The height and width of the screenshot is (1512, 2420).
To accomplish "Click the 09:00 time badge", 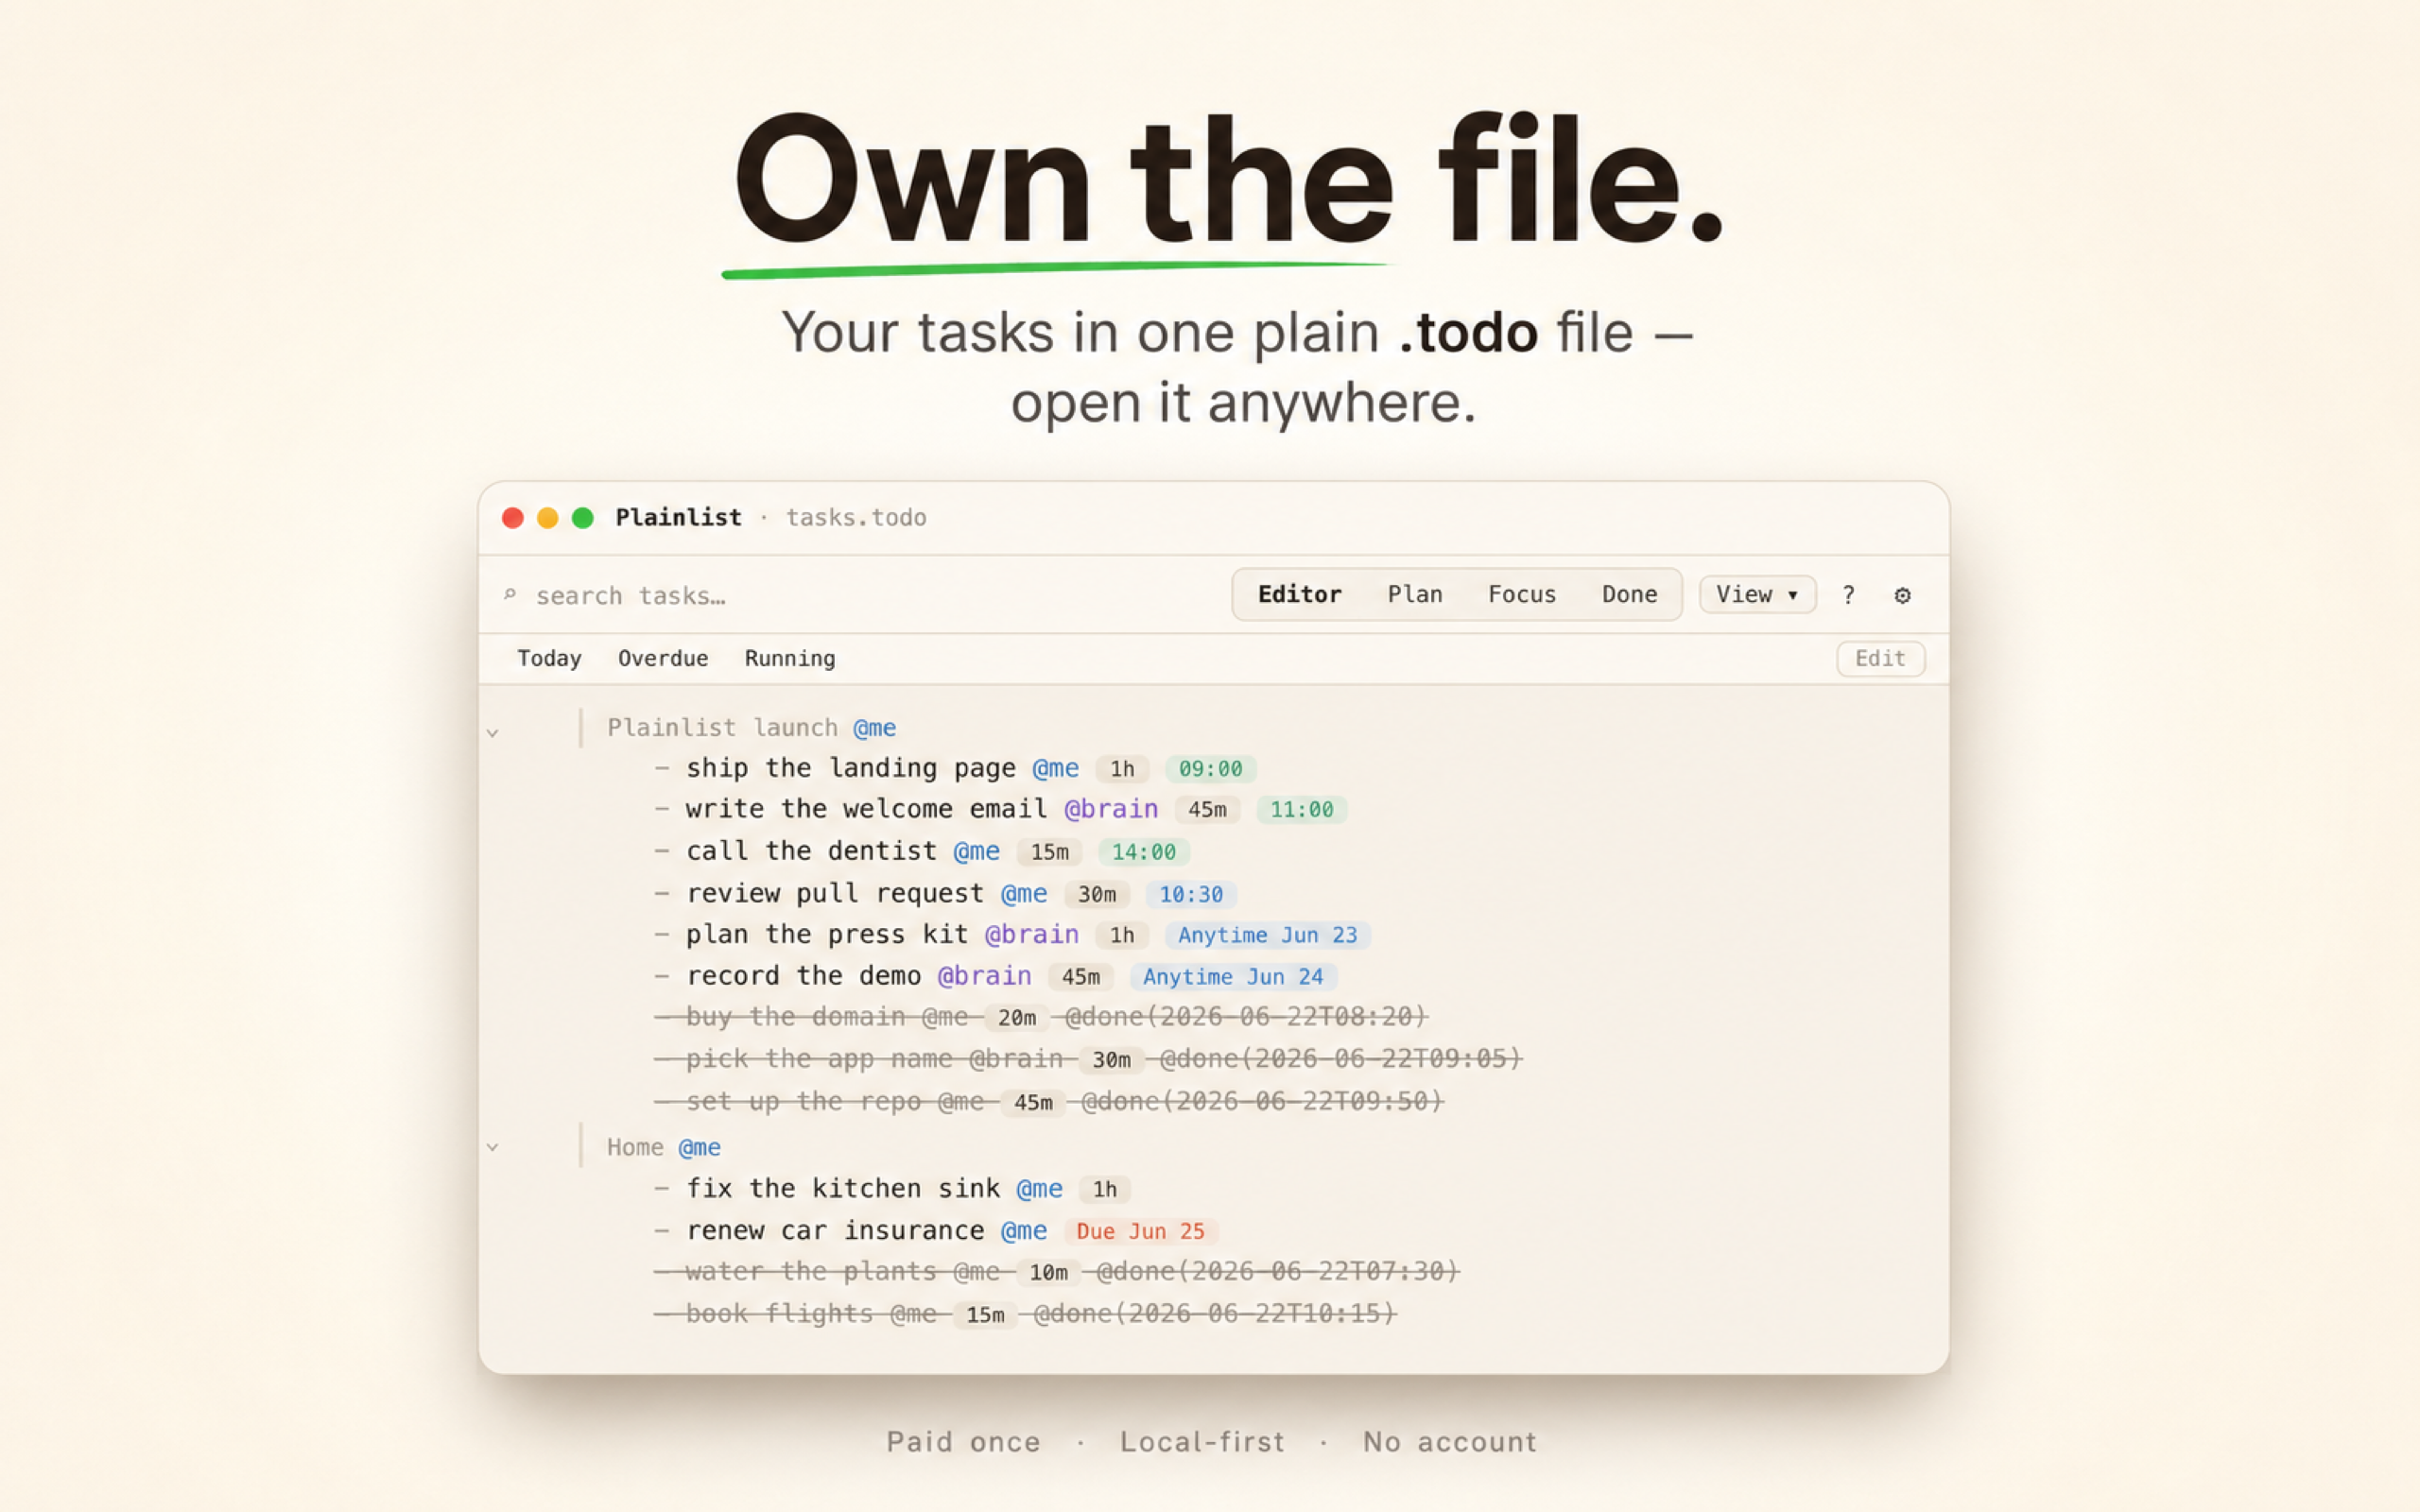I will tap(1210, 768).
